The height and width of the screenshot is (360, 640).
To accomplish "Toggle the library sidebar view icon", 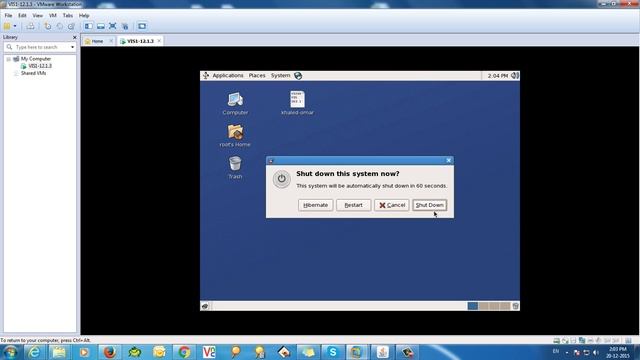I will 89,26.
